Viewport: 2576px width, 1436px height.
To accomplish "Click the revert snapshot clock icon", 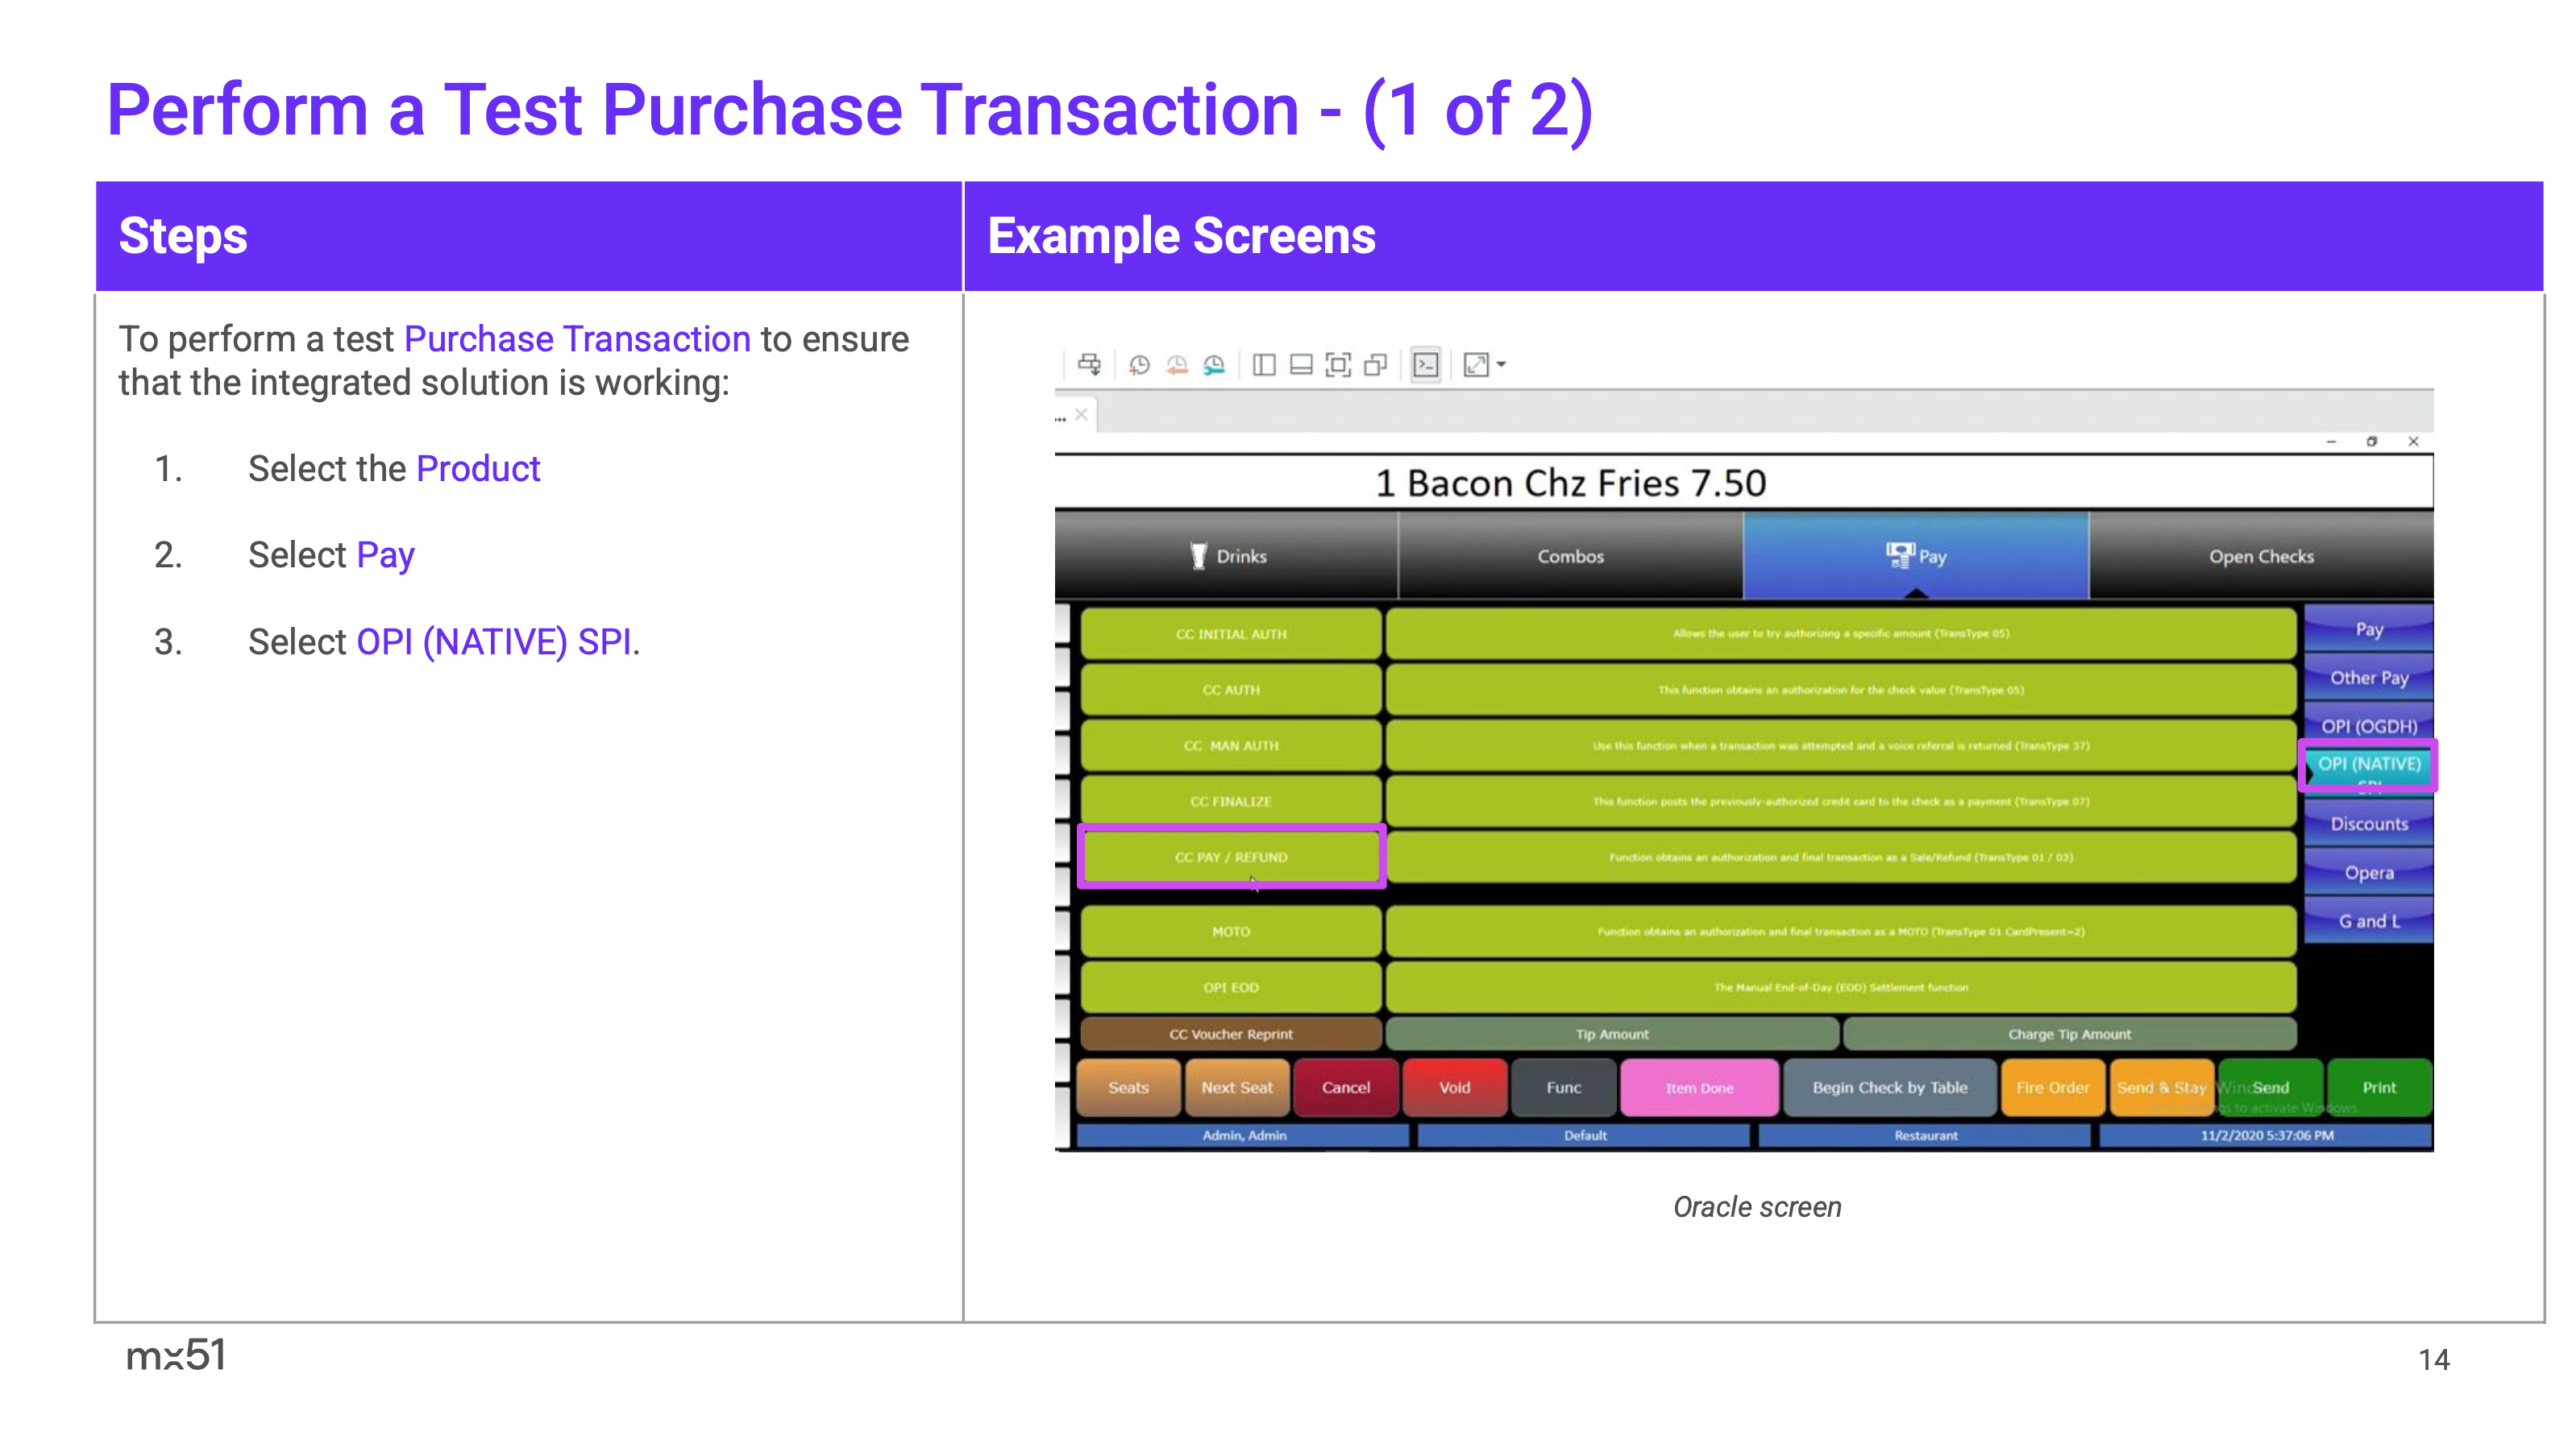I will tap(1177, 365).
